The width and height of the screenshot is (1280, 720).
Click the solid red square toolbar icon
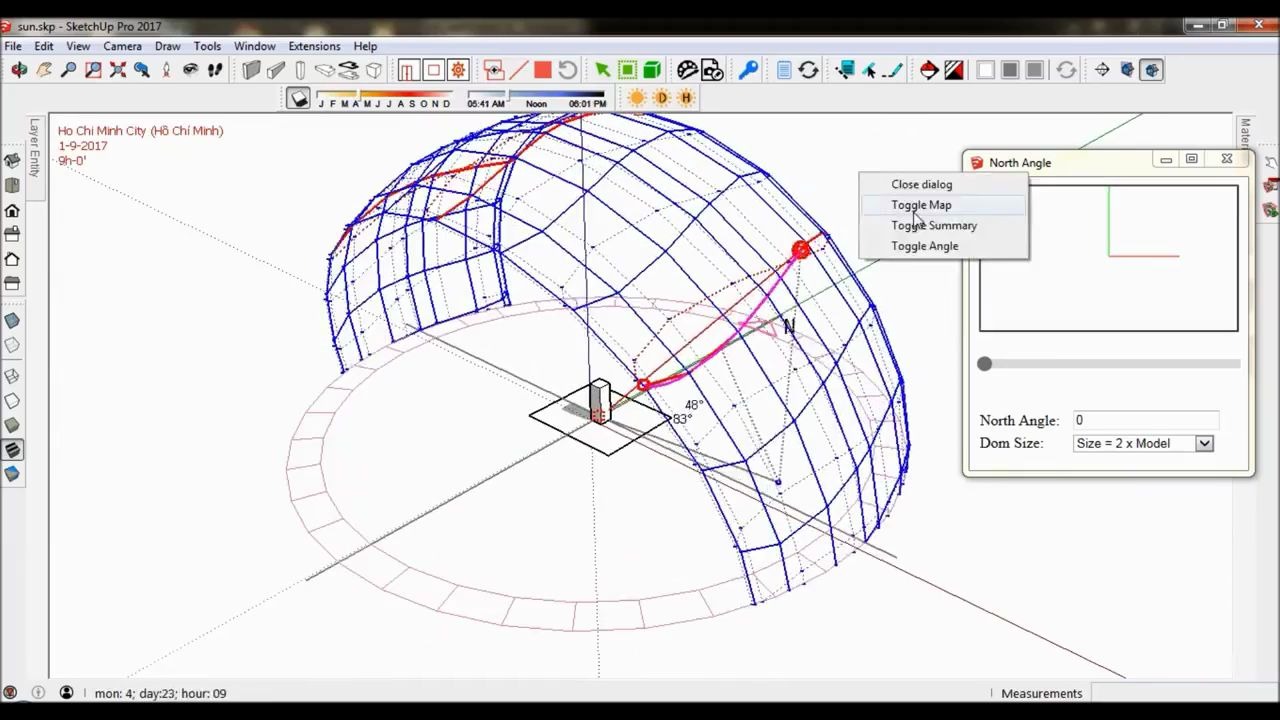click(543, 70)
